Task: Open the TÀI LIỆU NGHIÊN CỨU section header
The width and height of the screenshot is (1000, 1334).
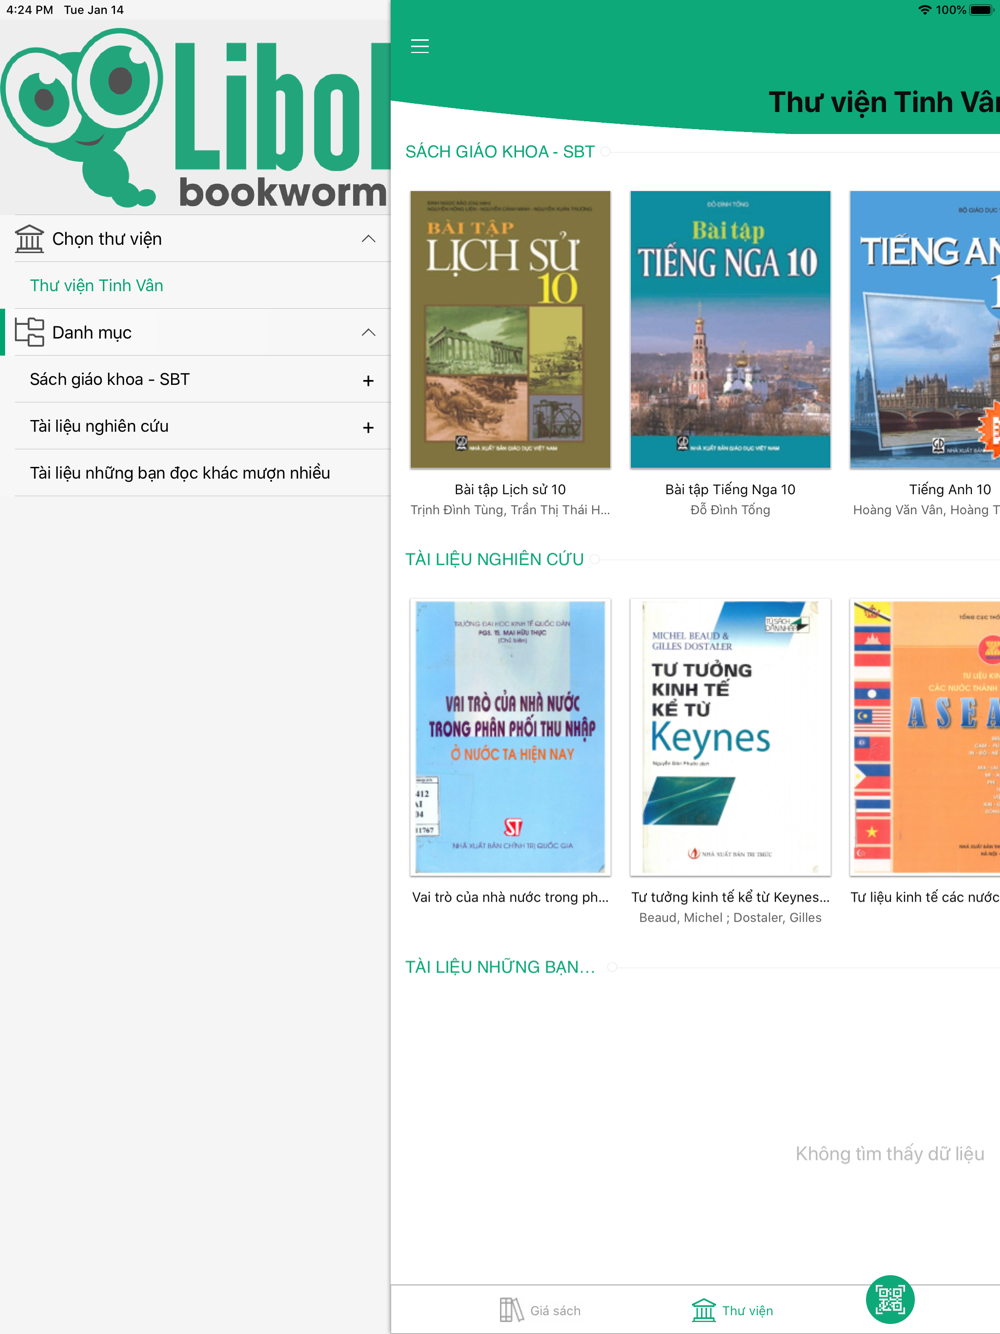Action: coord(495,560)
